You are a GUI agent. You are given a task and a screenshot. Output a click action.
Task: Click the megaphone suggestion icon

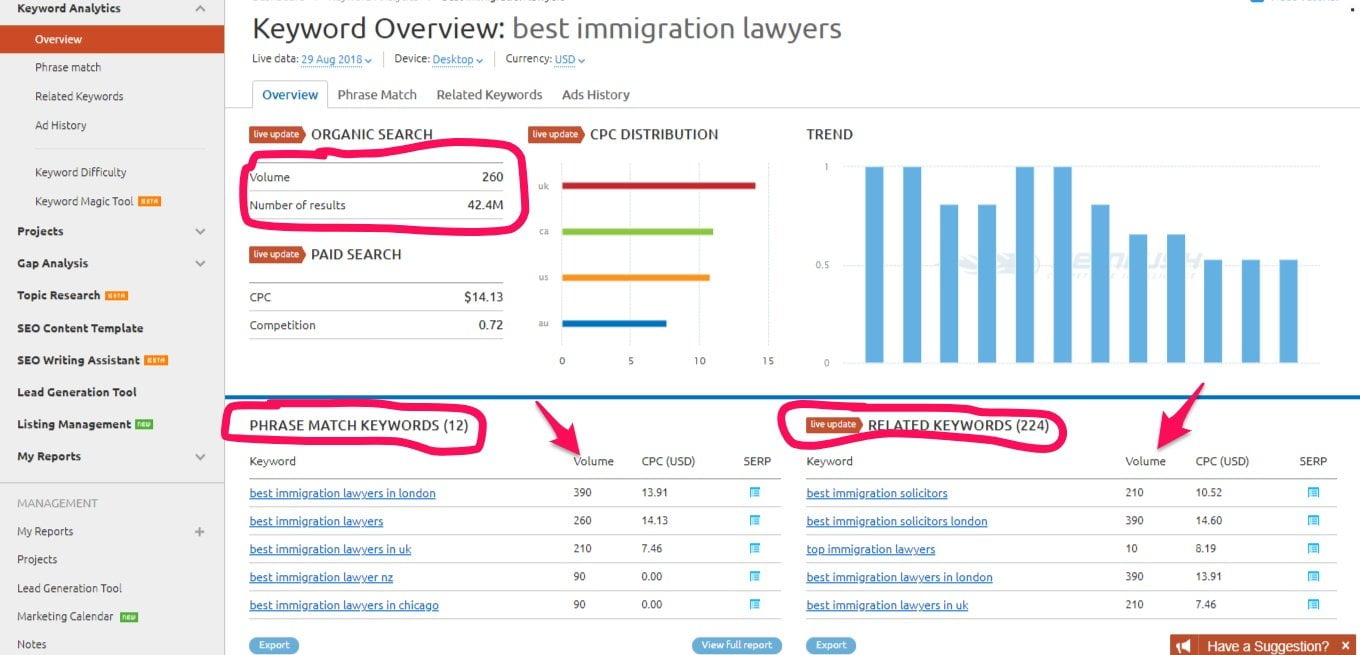tap(1183, 645)
